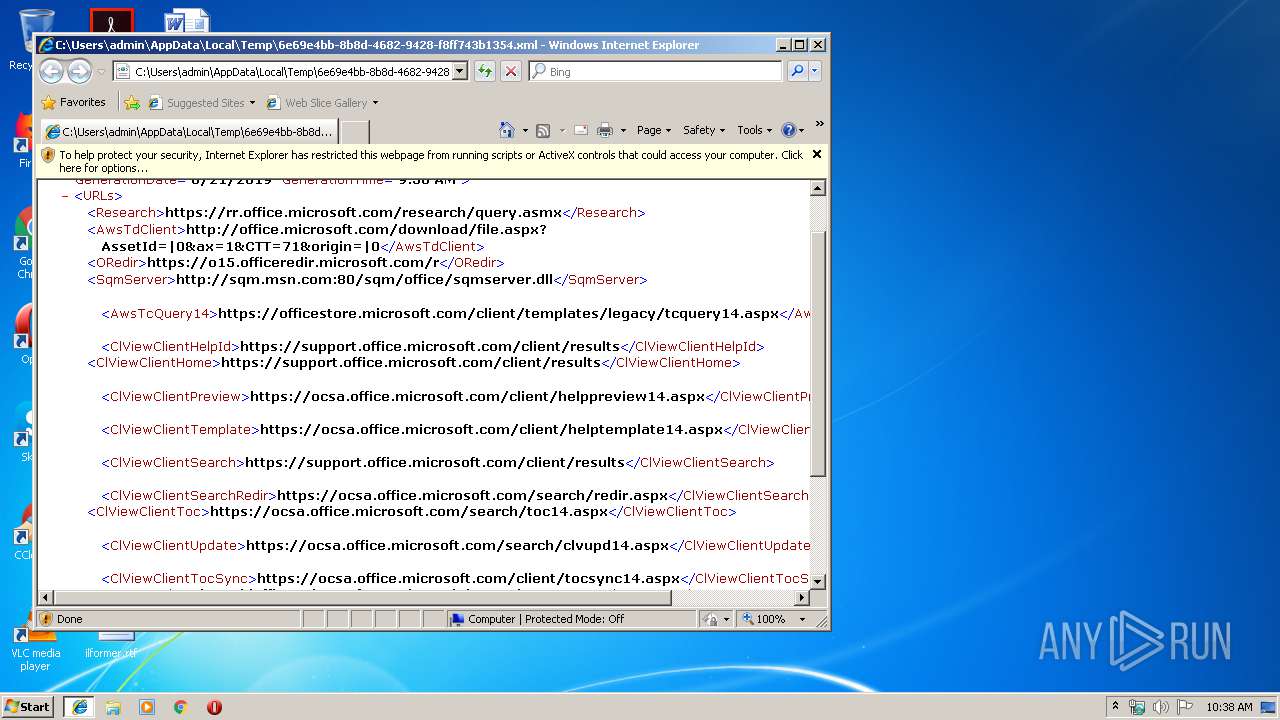Screen dimensions: 1280x720
Task: Select the Adobe Reader desktop icon
Action: click(112, 20)
